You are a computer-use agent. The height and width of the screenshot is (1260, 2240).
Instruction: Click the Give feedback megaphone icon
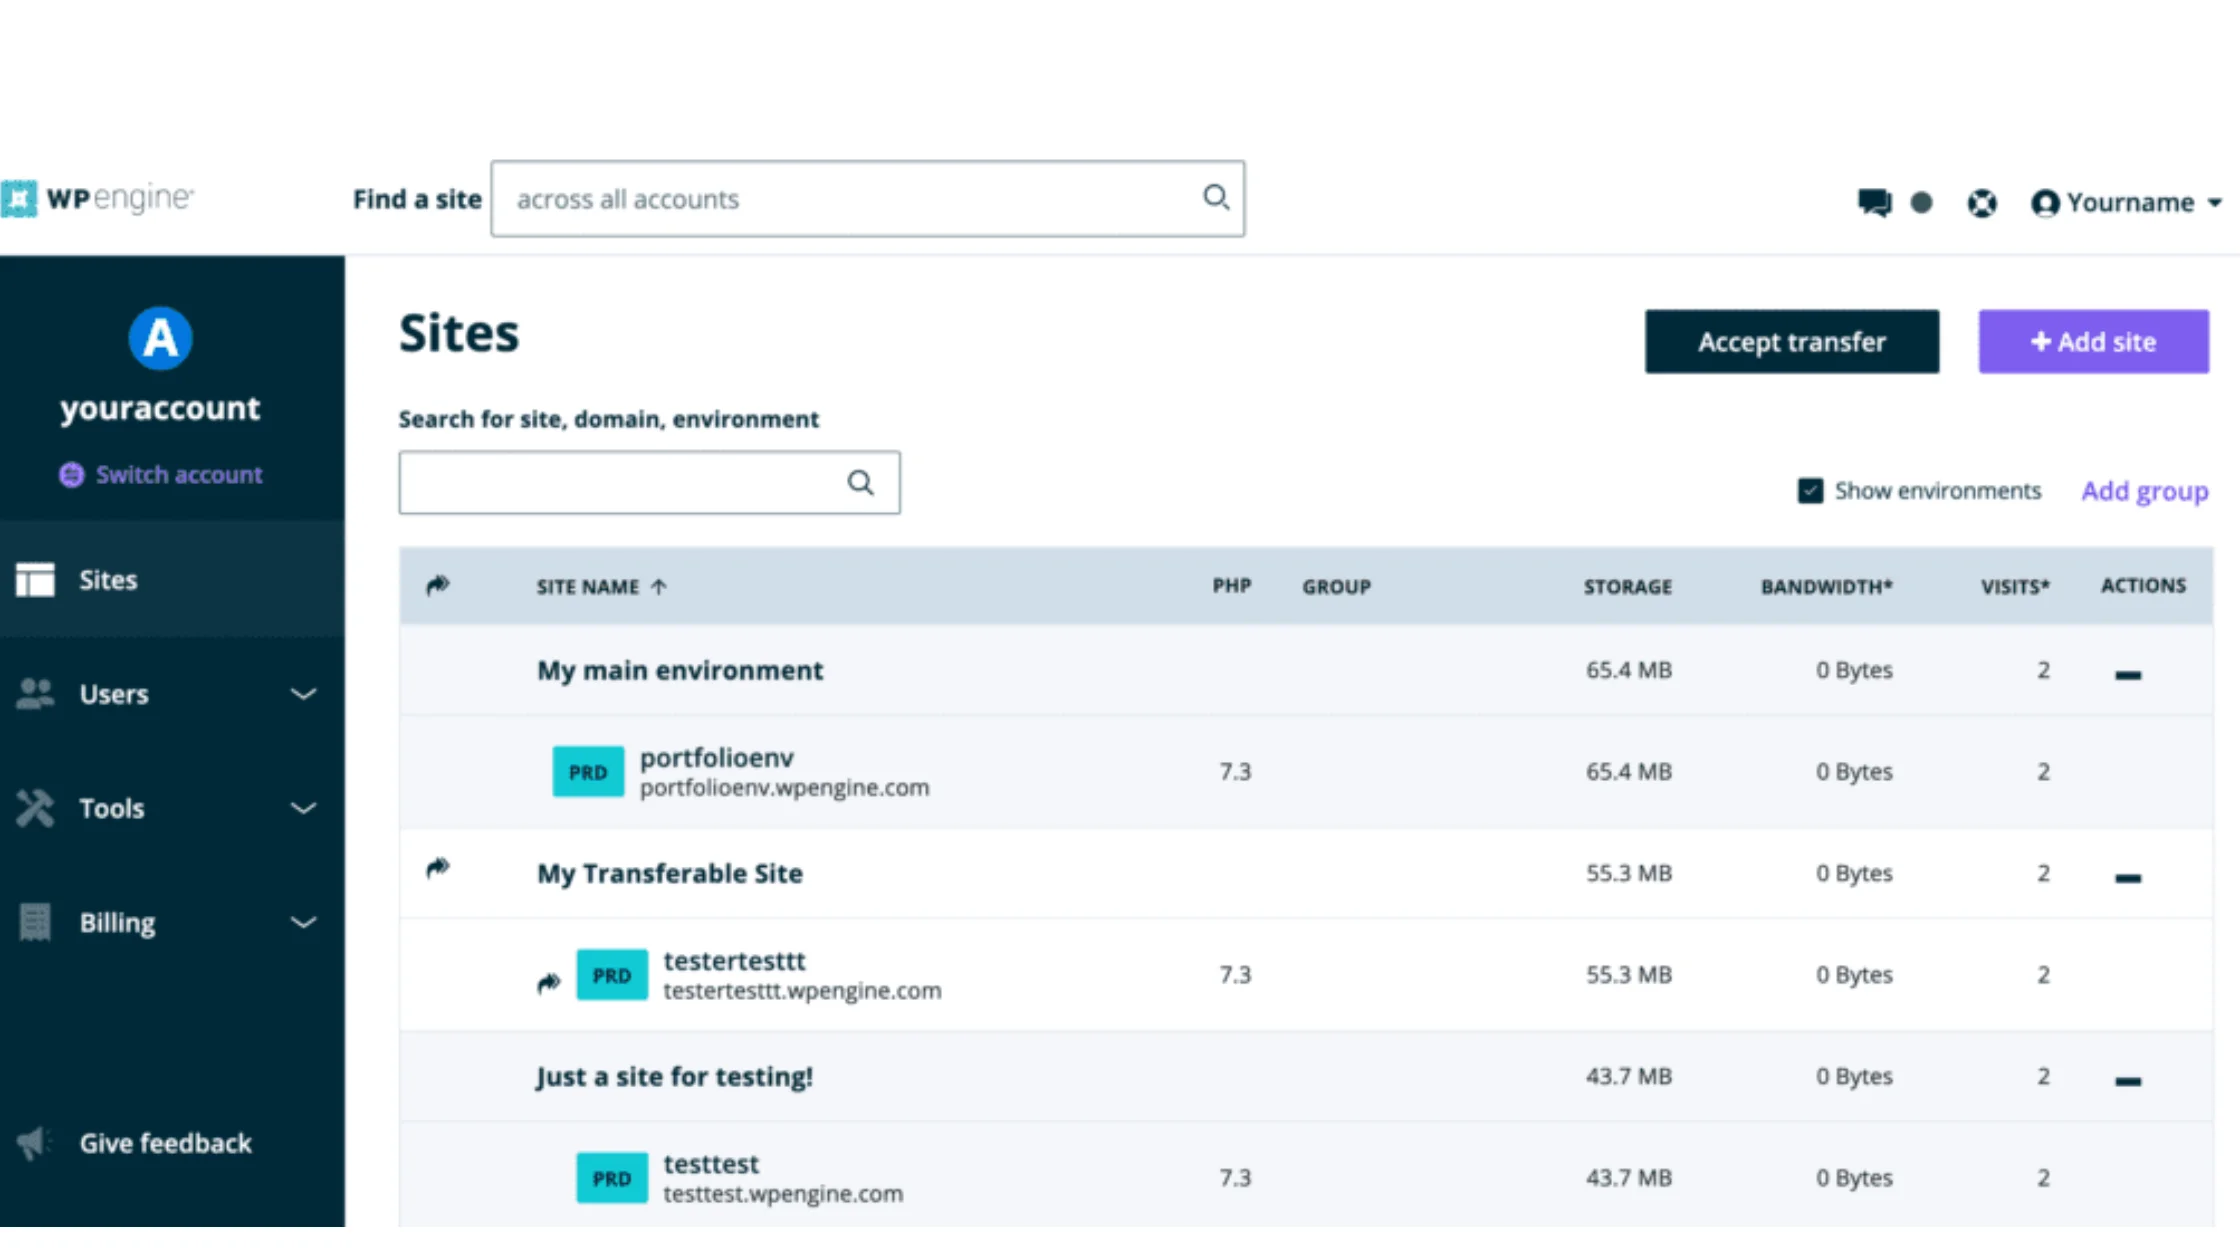tap(33, 1143)
